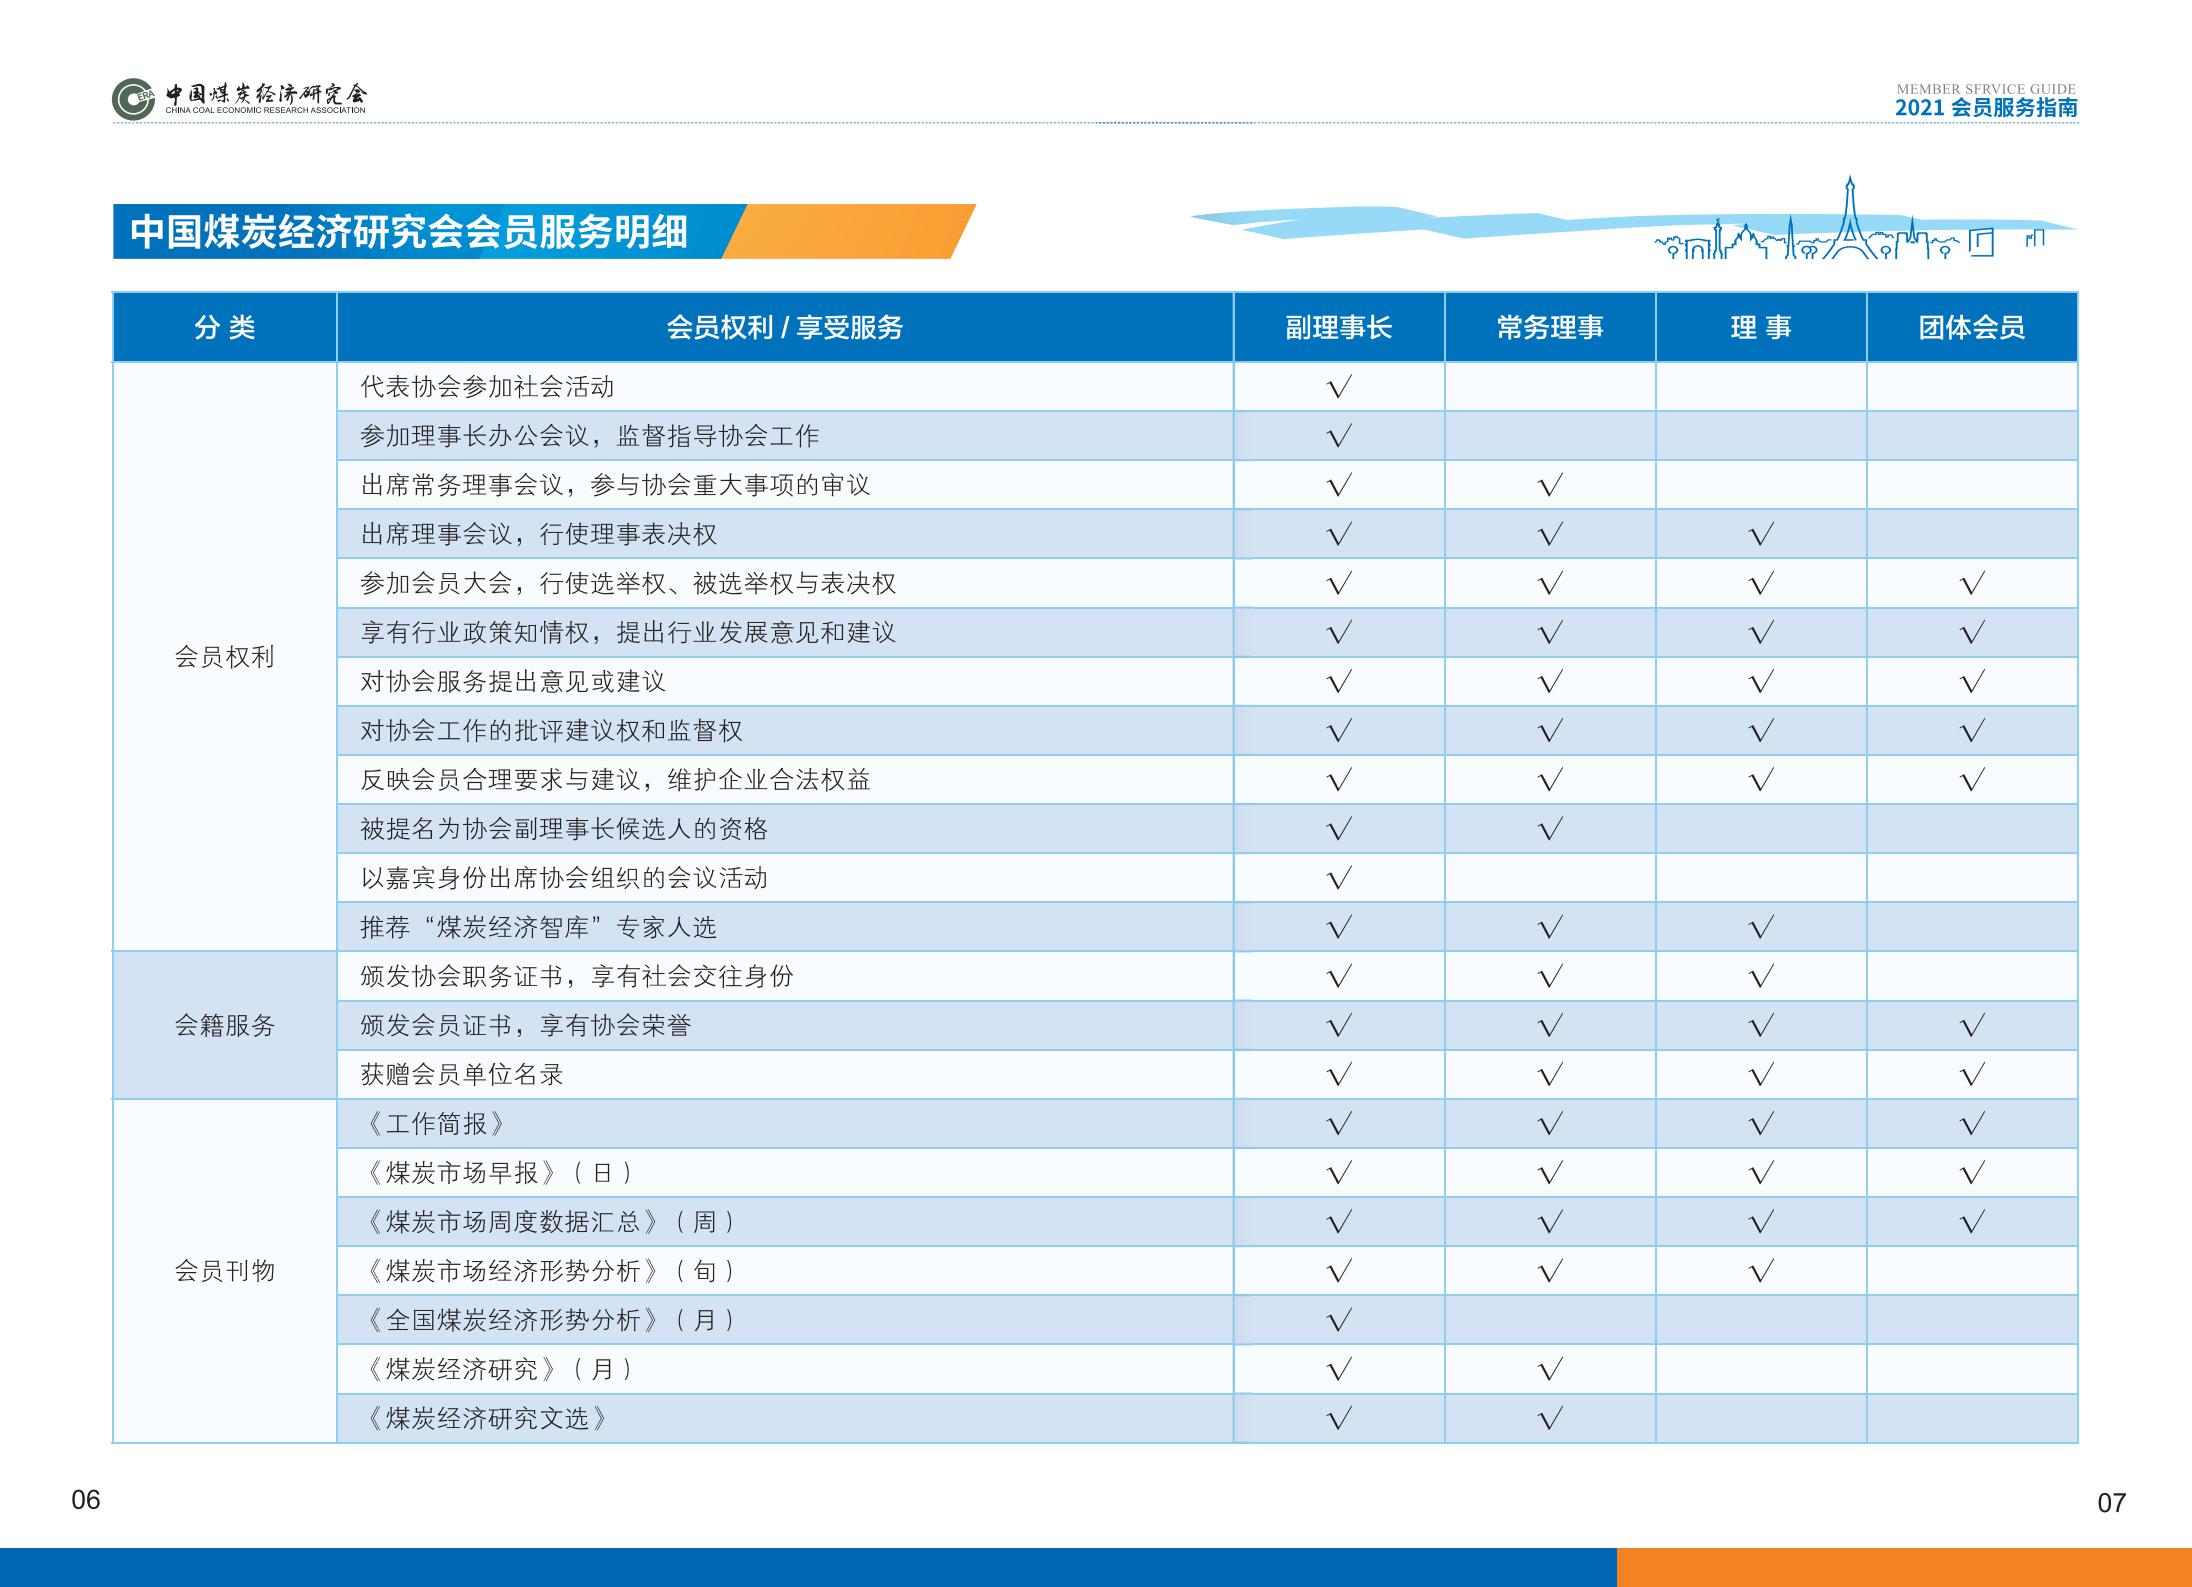This screenshot has height=1587, width=2192.
Task: Click the row 代表协会参加社会活动
Action: [x=1207, y=386]
